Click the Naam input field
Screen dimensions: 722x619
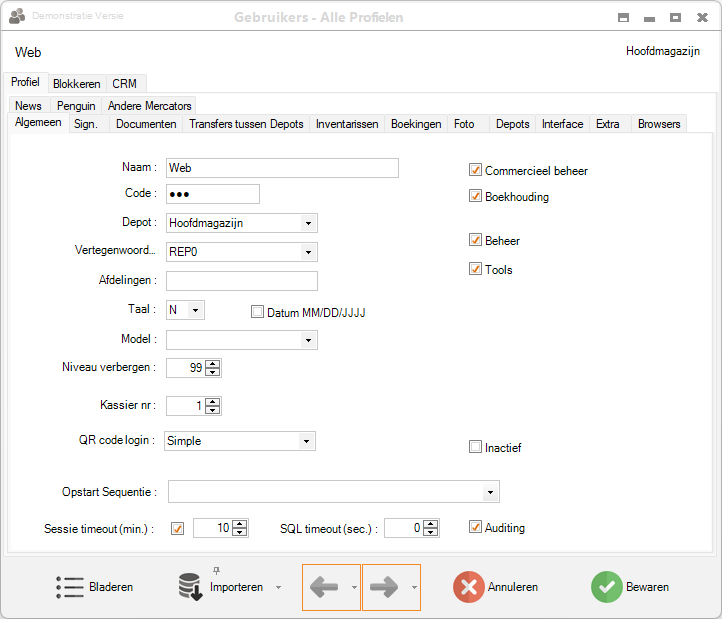click(x=282, y=168)
